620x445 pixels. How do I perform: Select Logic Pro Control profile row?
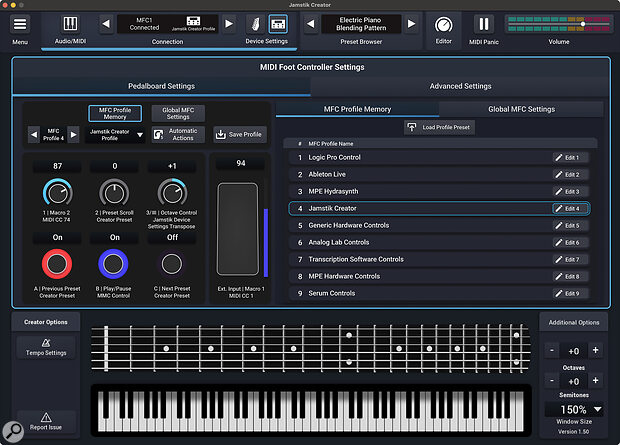click(439, 157)
